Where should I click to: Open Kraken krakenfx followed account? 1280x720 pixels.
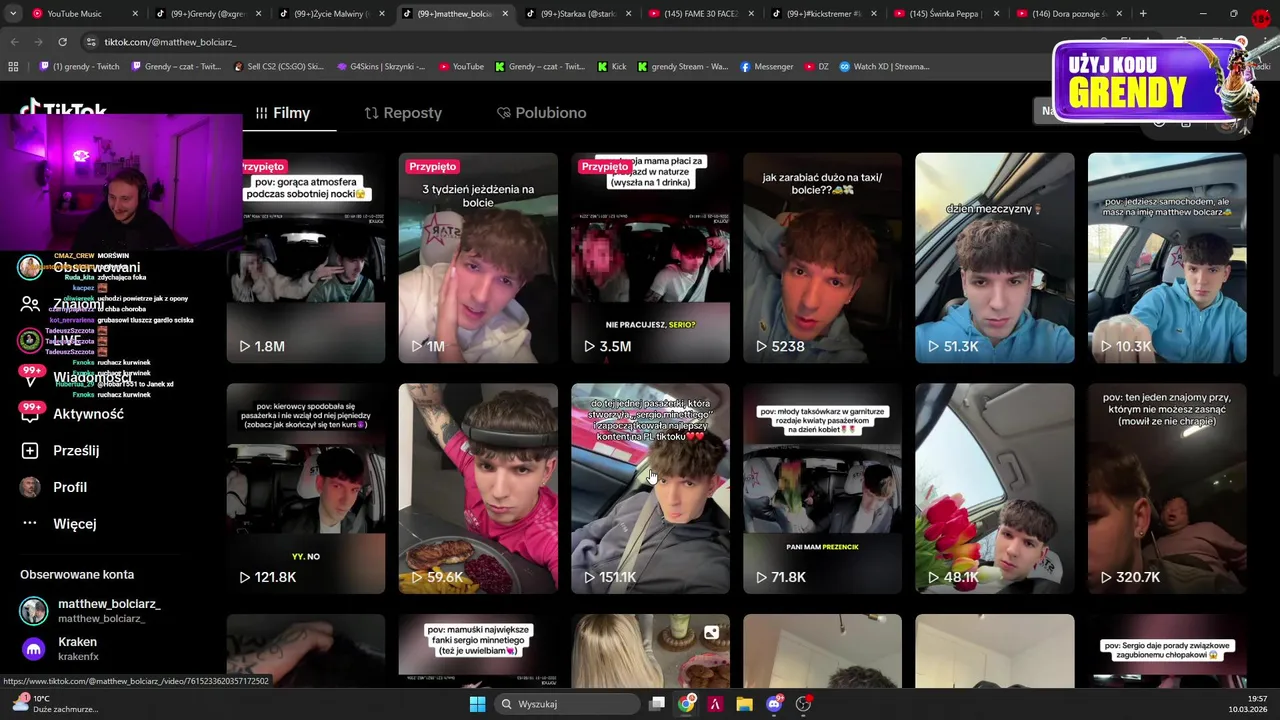62,649
